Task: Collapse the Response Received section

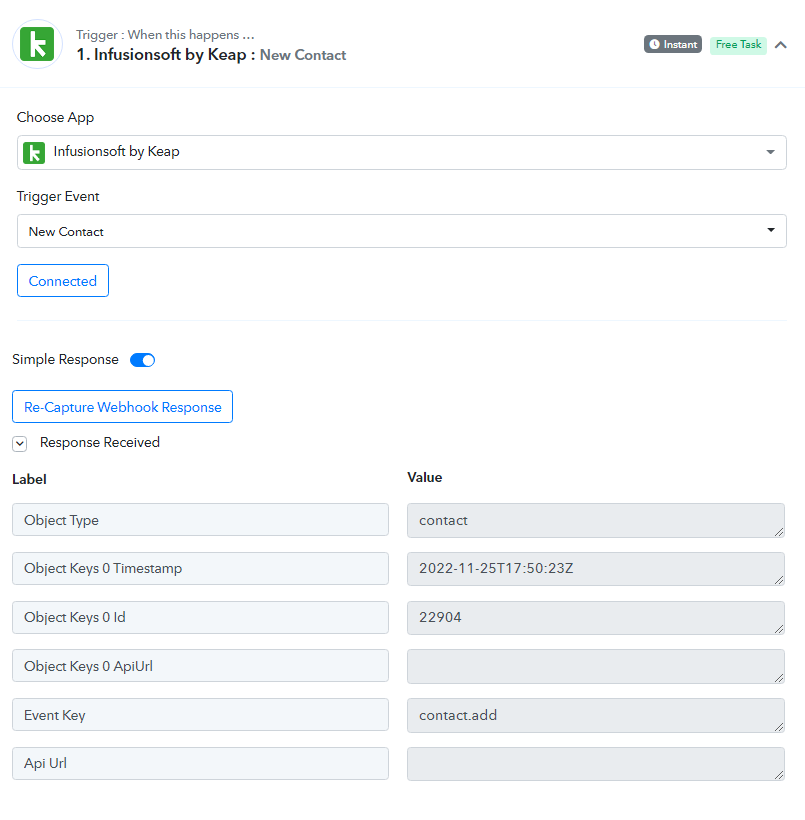Action: [x=20, y=443]
